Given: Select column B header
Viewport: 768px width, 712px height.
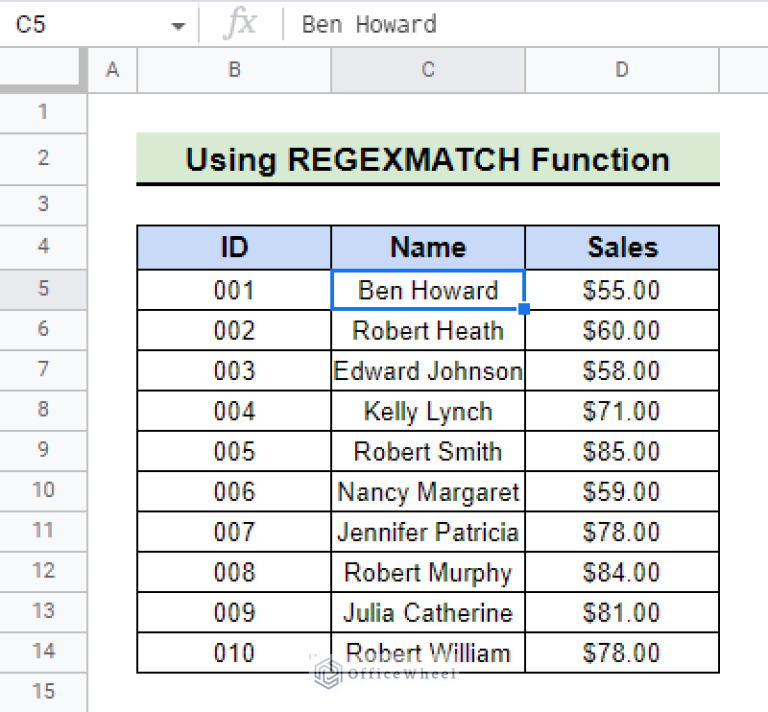Looking at the screenshot, I should (234, 70).
